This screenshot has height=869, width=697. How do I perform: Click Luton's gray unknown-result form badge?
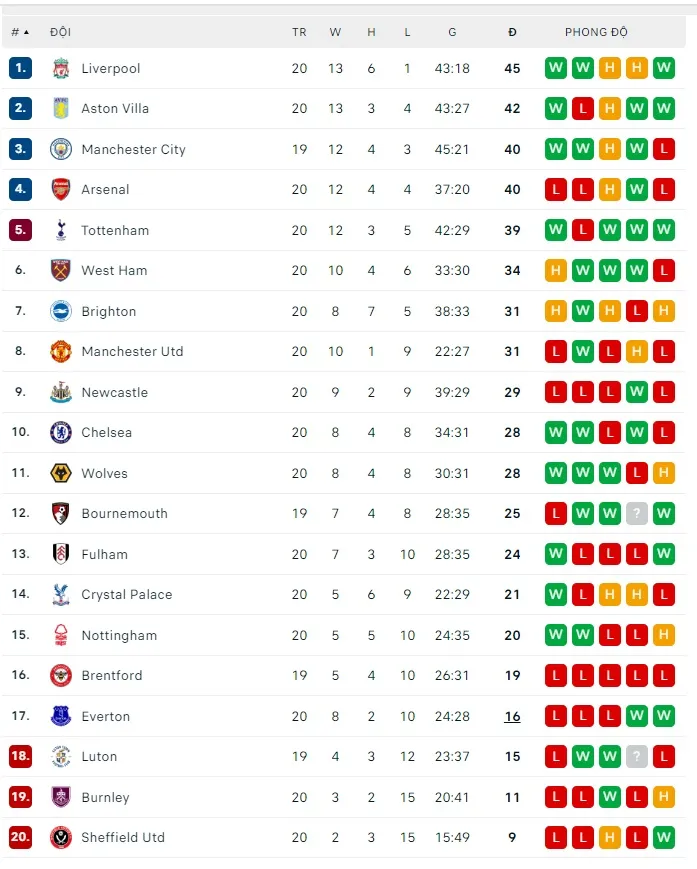[637, 756]
